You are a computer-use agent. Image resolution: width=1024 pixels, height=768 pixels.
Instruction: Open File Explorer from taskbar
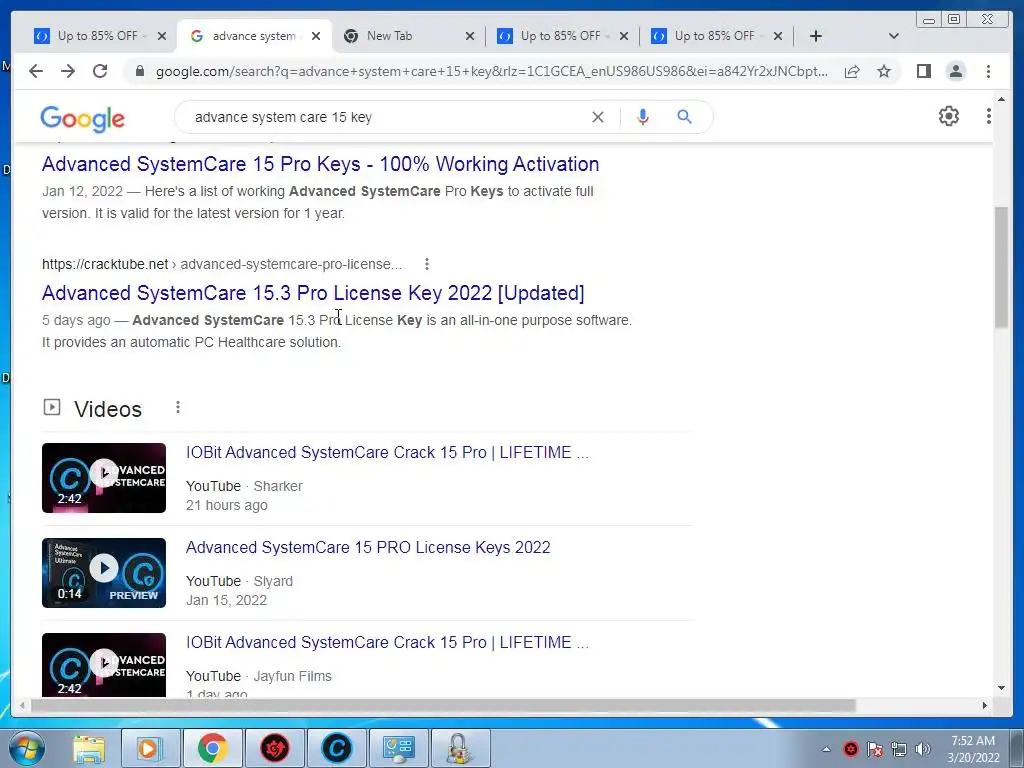coord(89,748)
